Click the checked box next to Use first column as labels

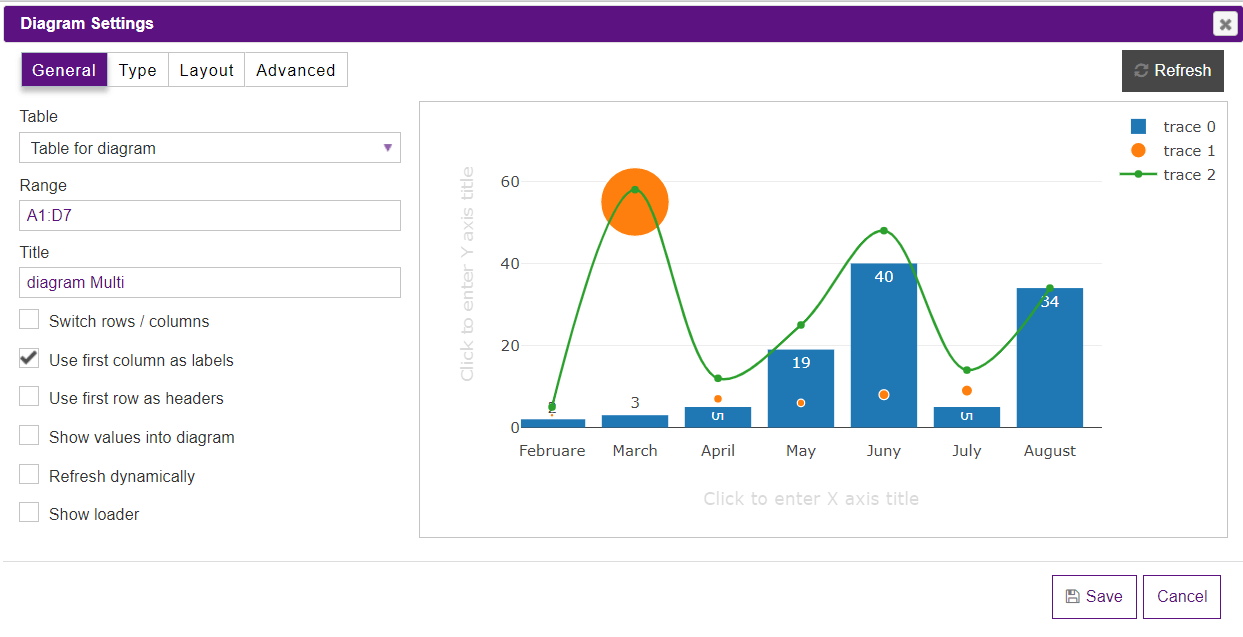tap(29, 358)
